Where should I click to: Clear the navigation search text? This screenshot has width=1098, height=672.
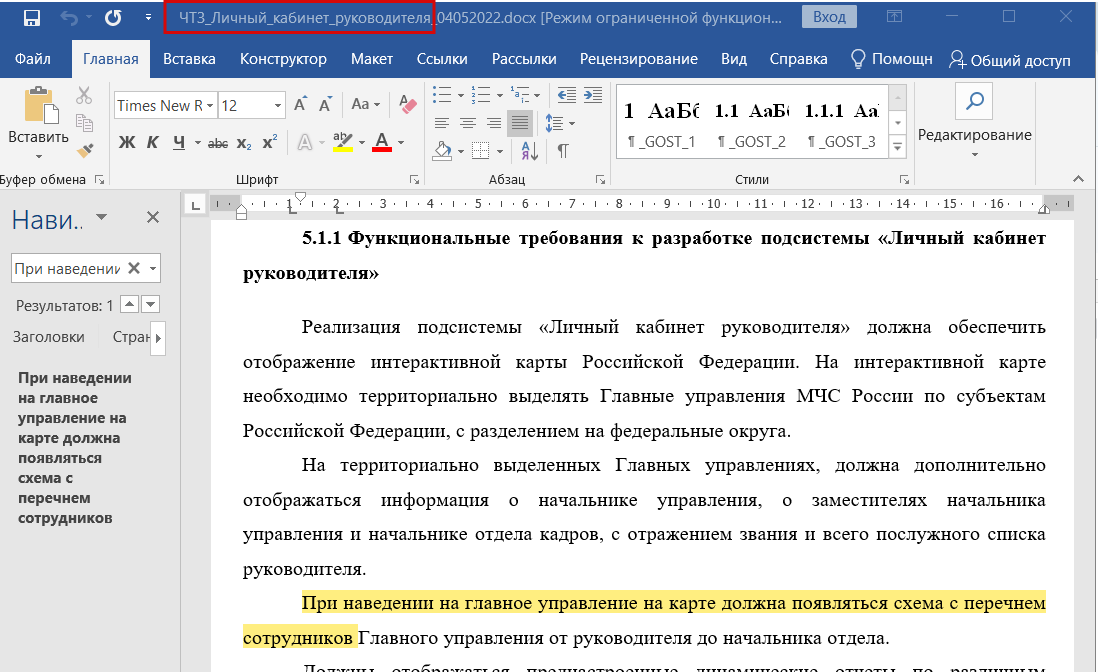click(x=134, y=268)
